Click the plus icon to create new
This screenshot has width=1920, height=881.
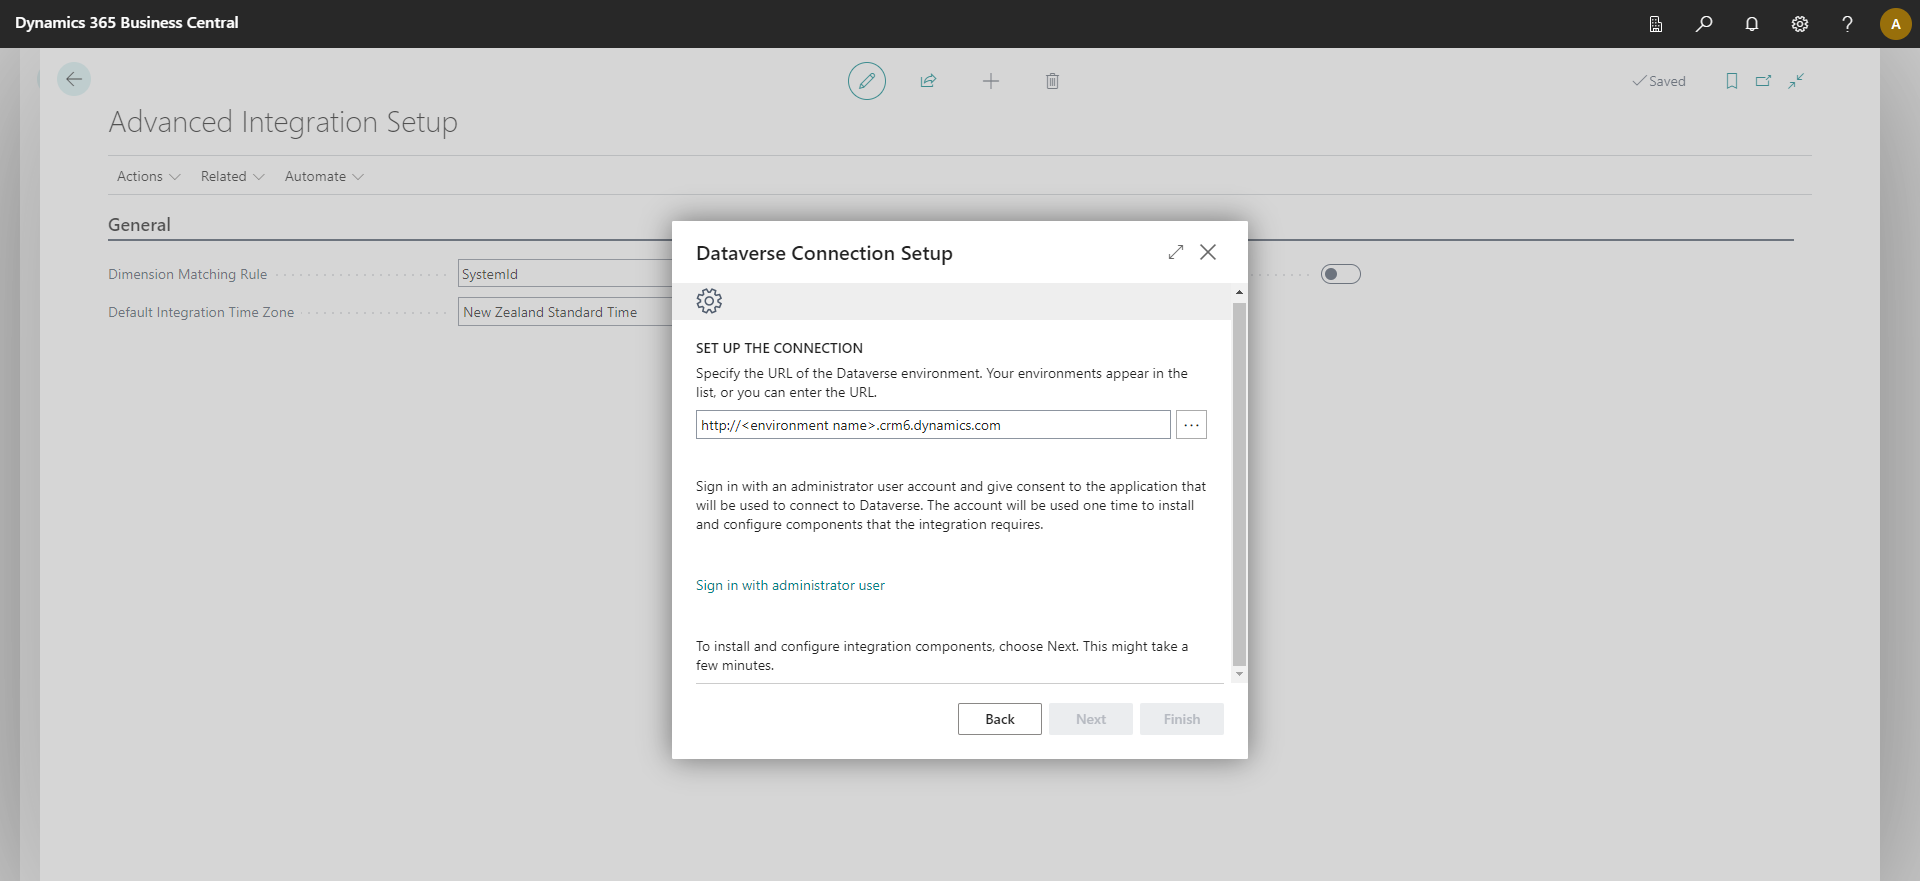point(991,81)
